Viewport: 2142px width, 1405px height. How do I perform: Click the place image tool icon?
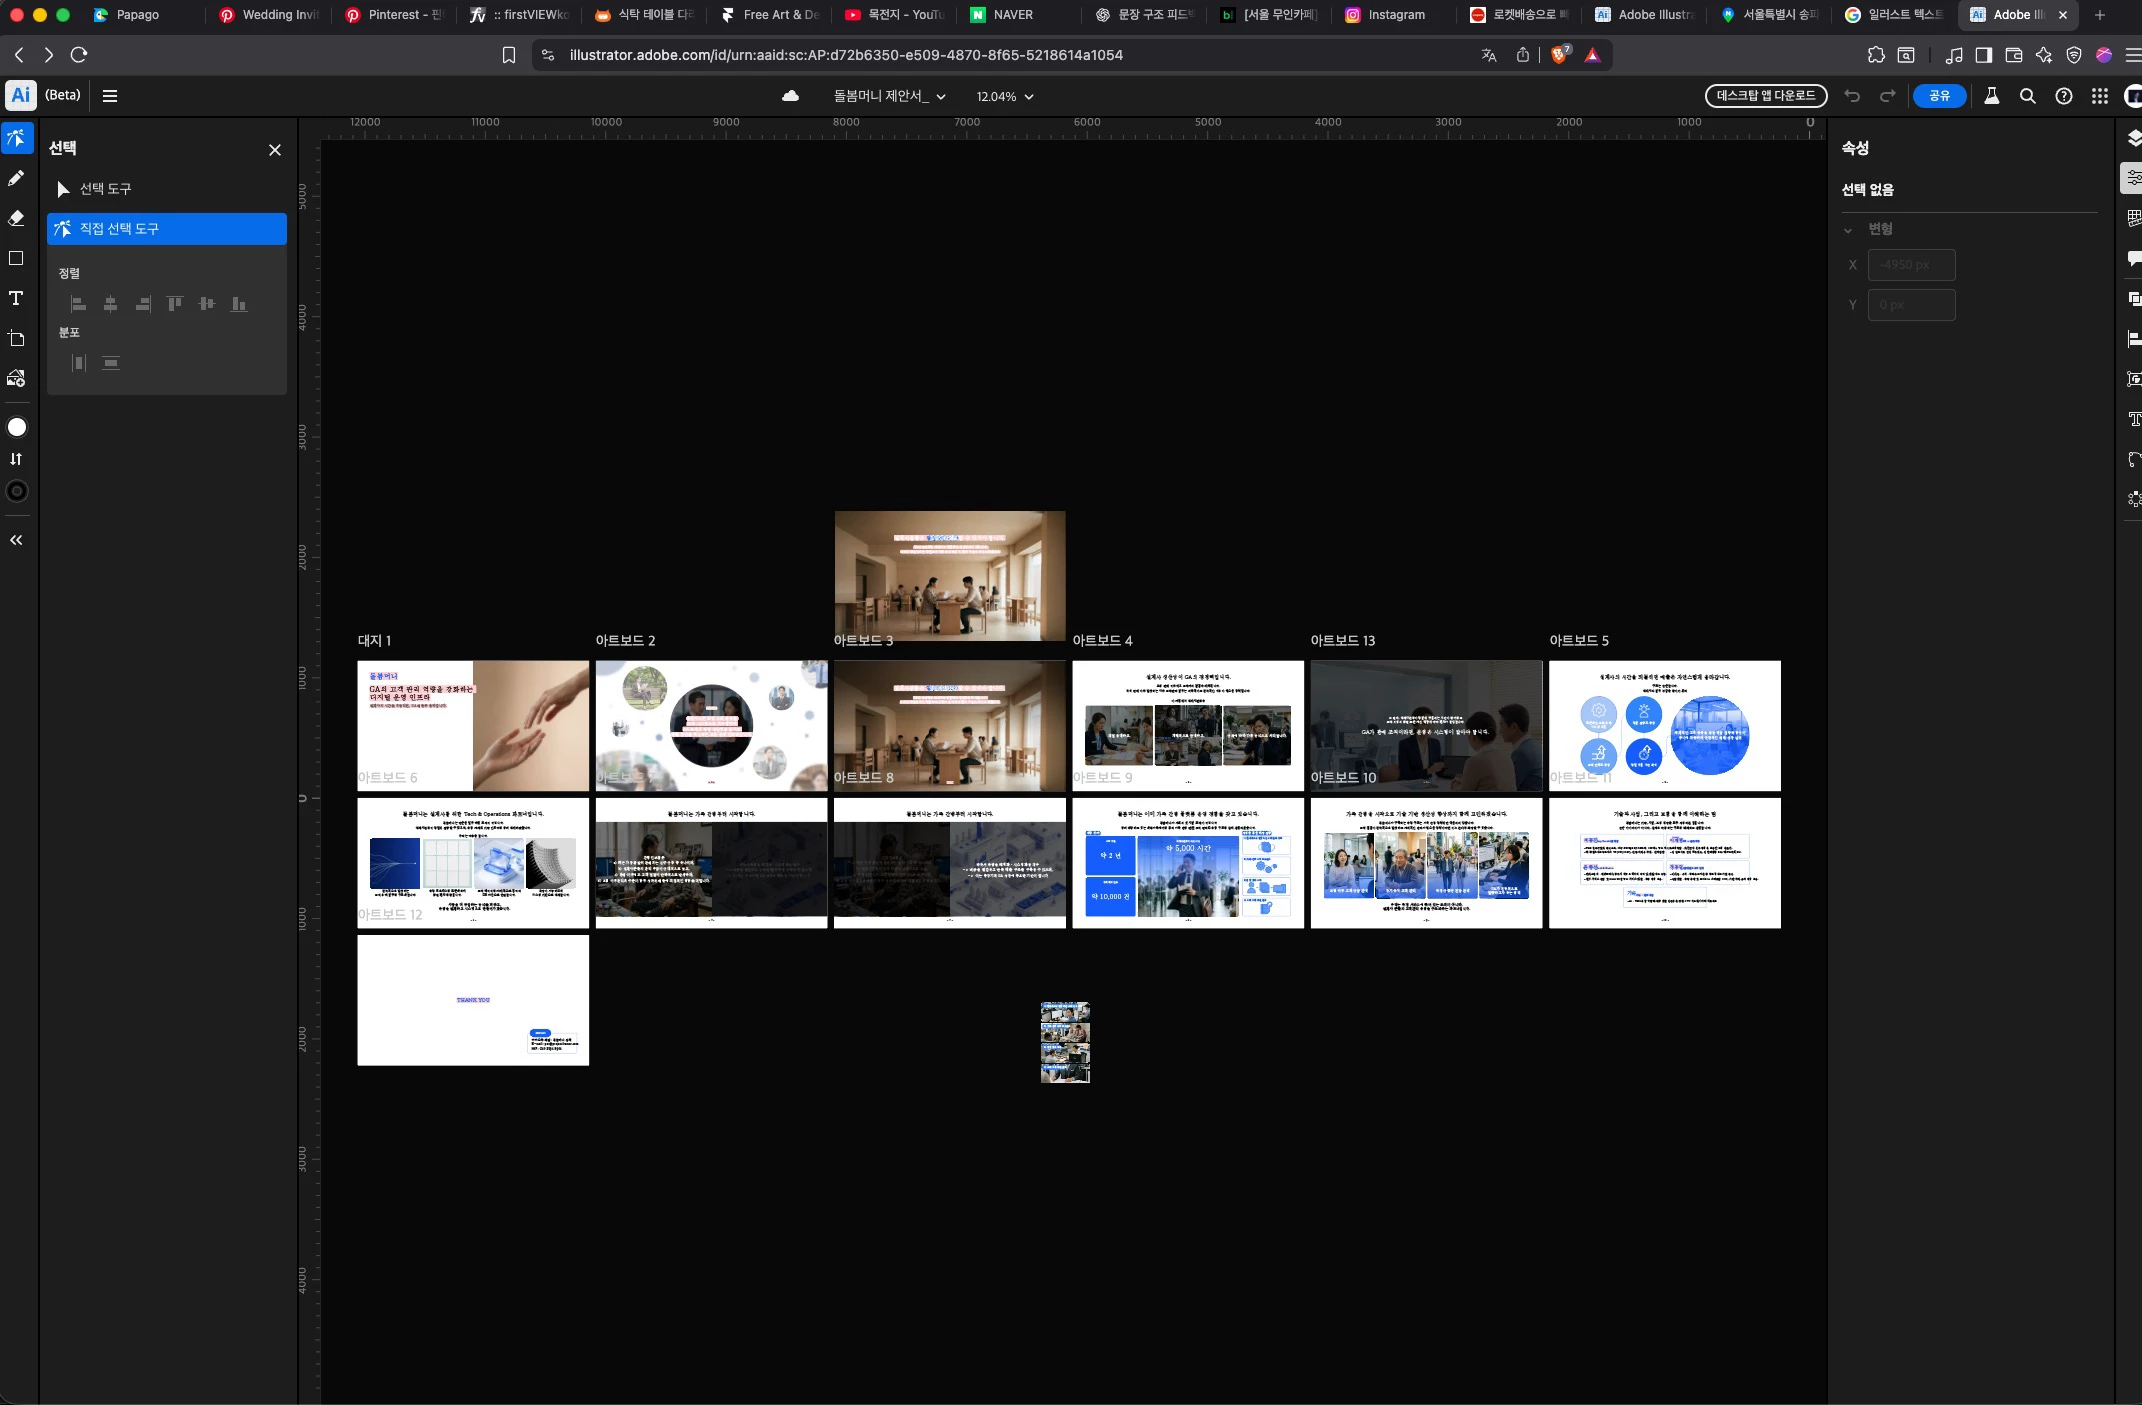pyautogui.click(x=16, y=379)
